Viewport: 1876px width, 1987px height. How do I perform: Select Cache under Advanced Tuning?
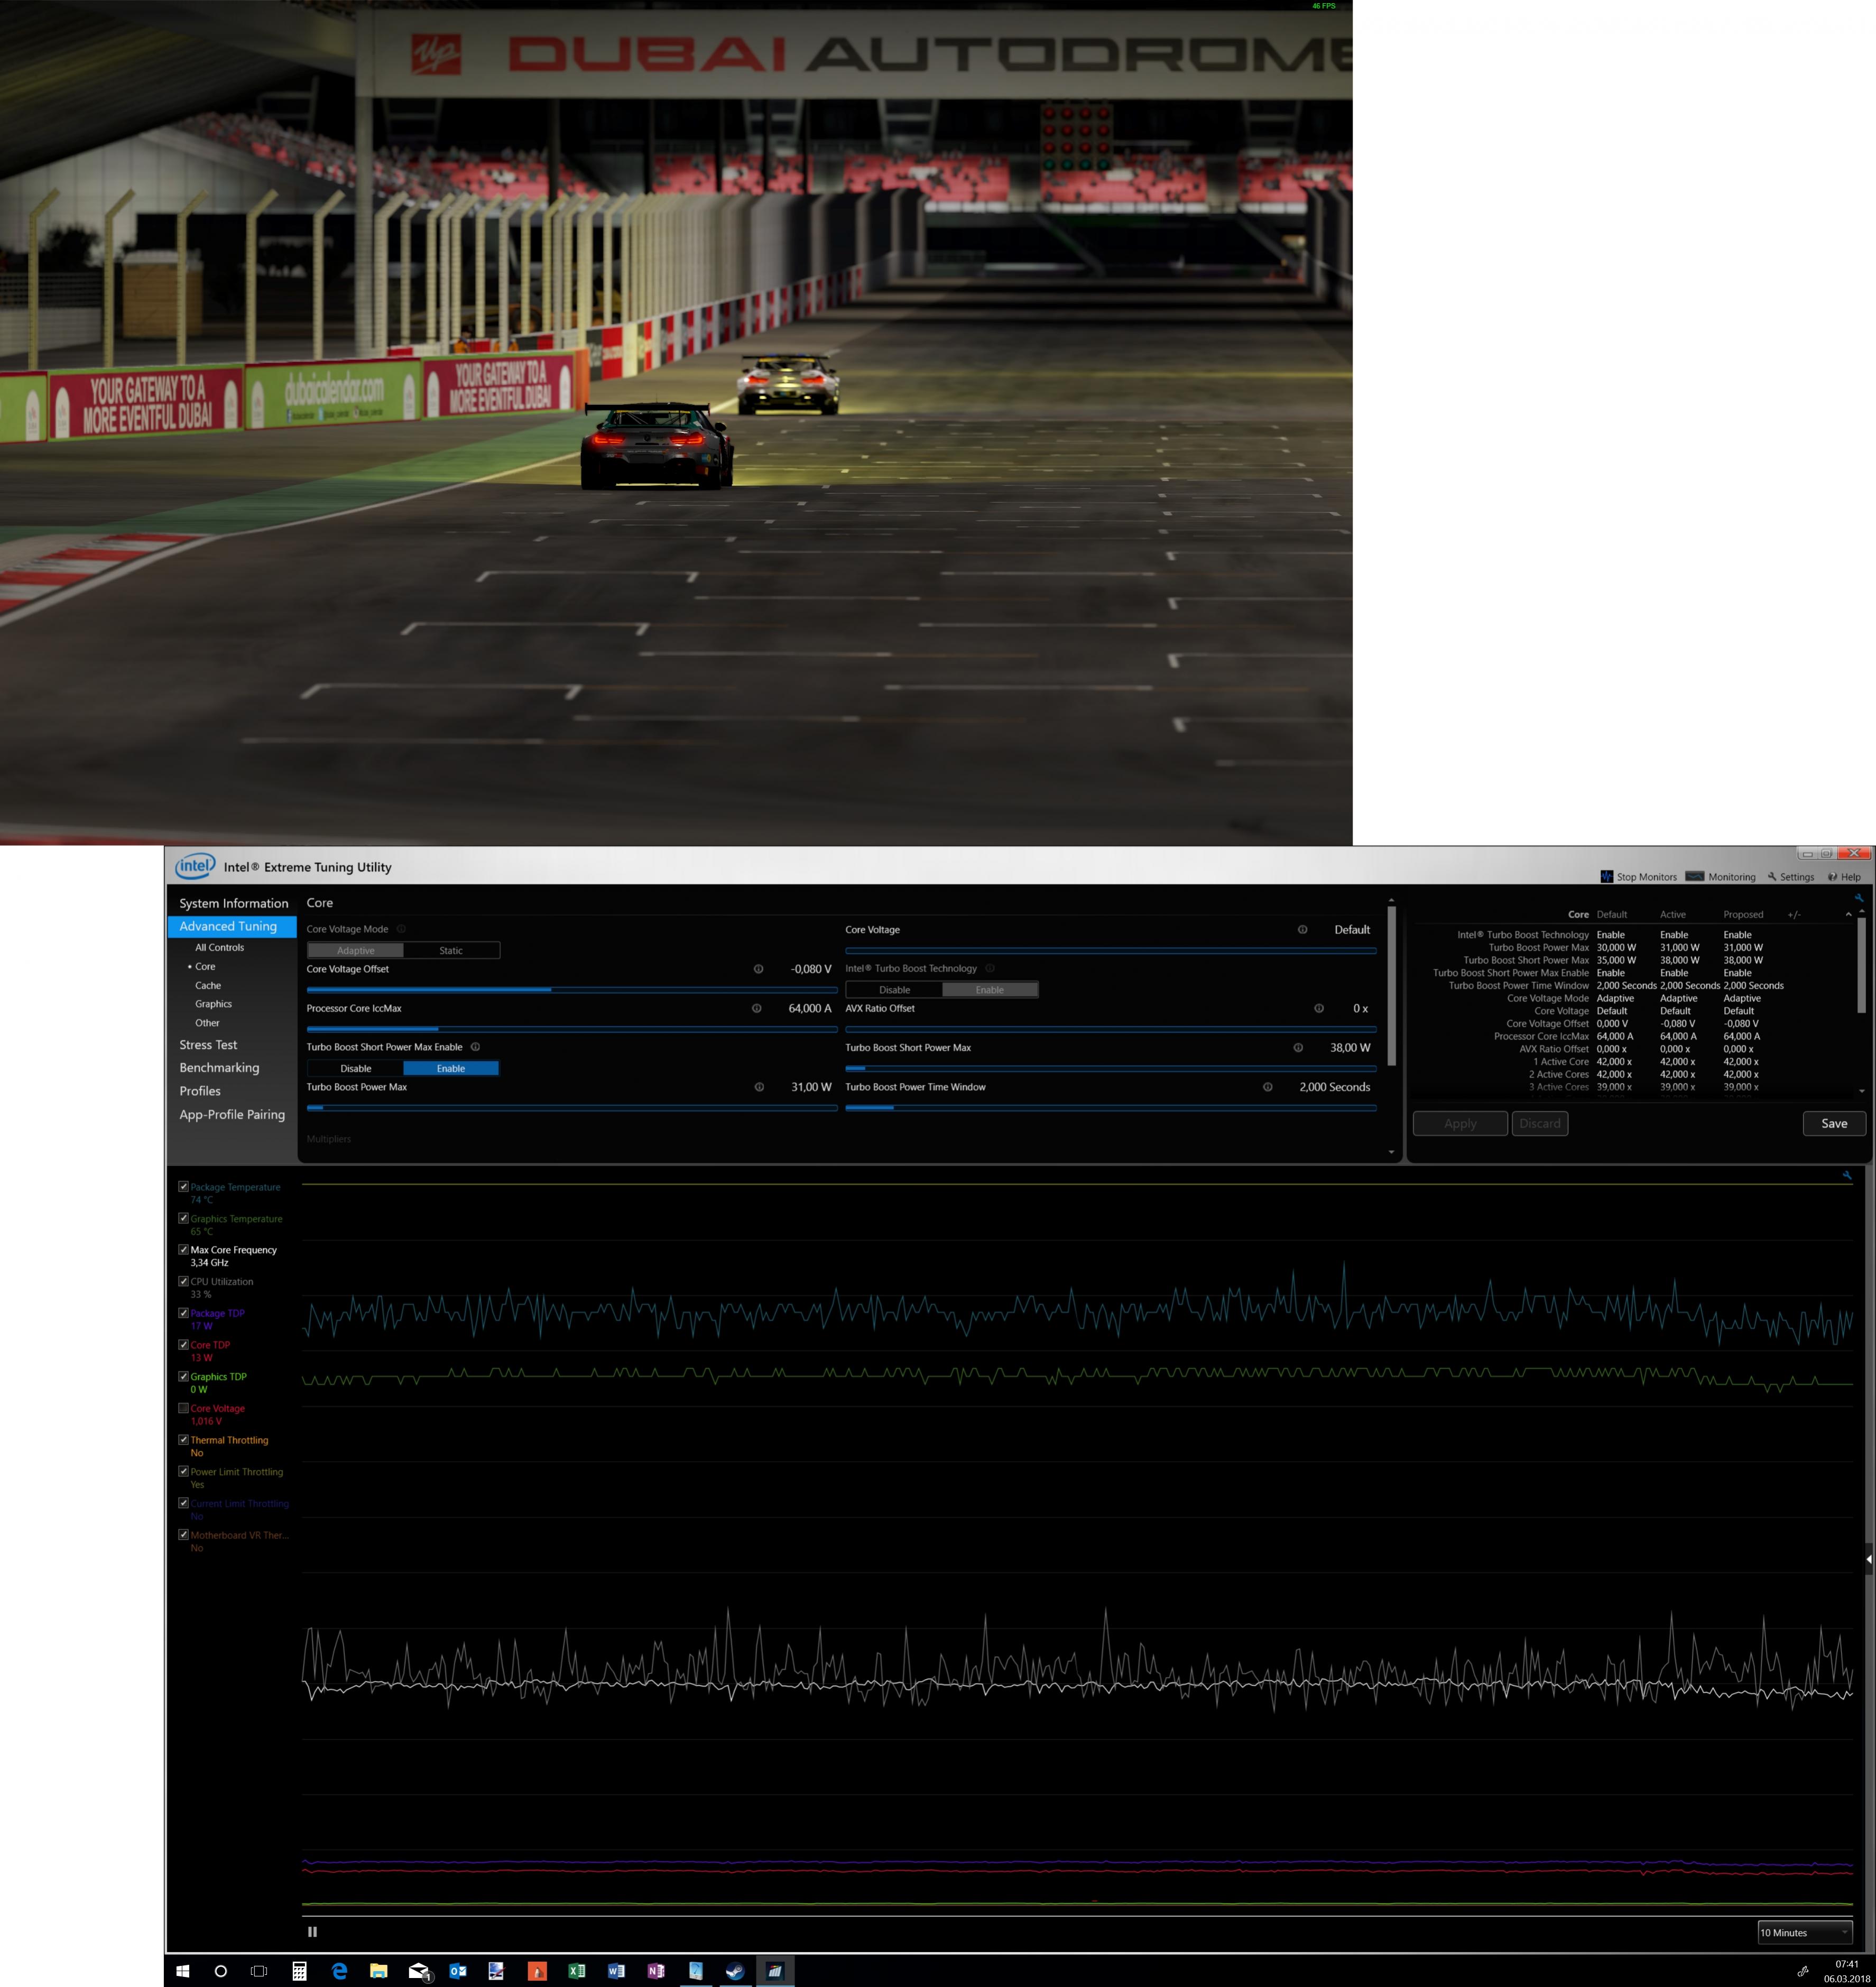(x=208, y=986)
